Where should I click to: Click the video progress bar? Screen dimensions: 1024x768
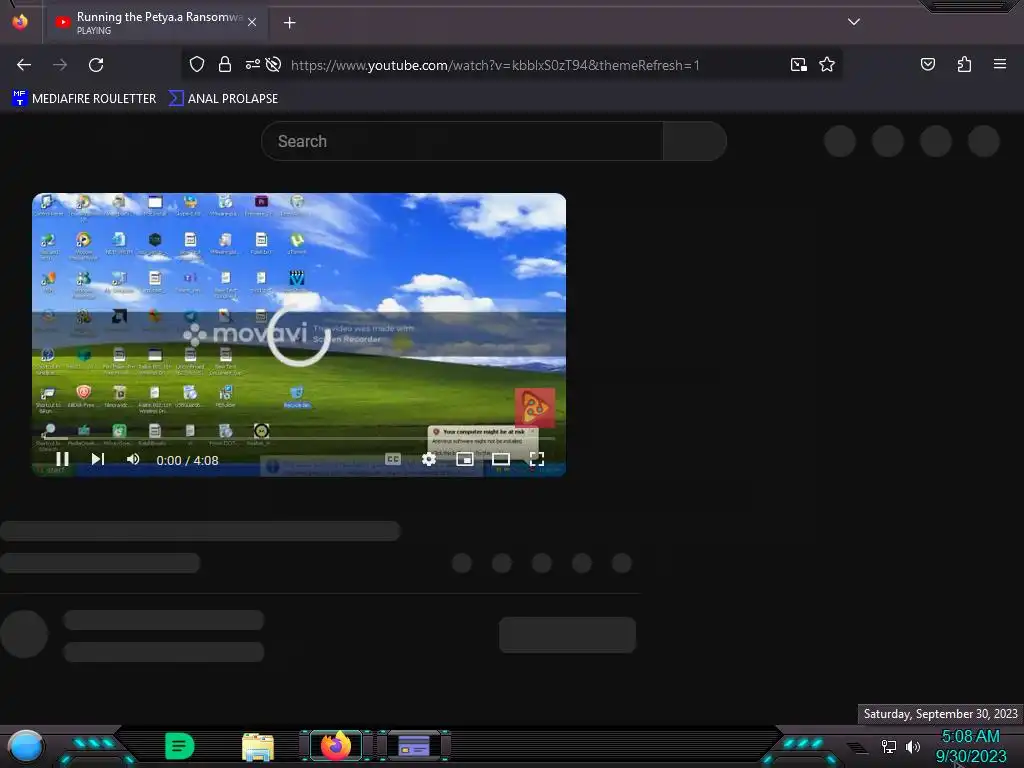(299, 439)
